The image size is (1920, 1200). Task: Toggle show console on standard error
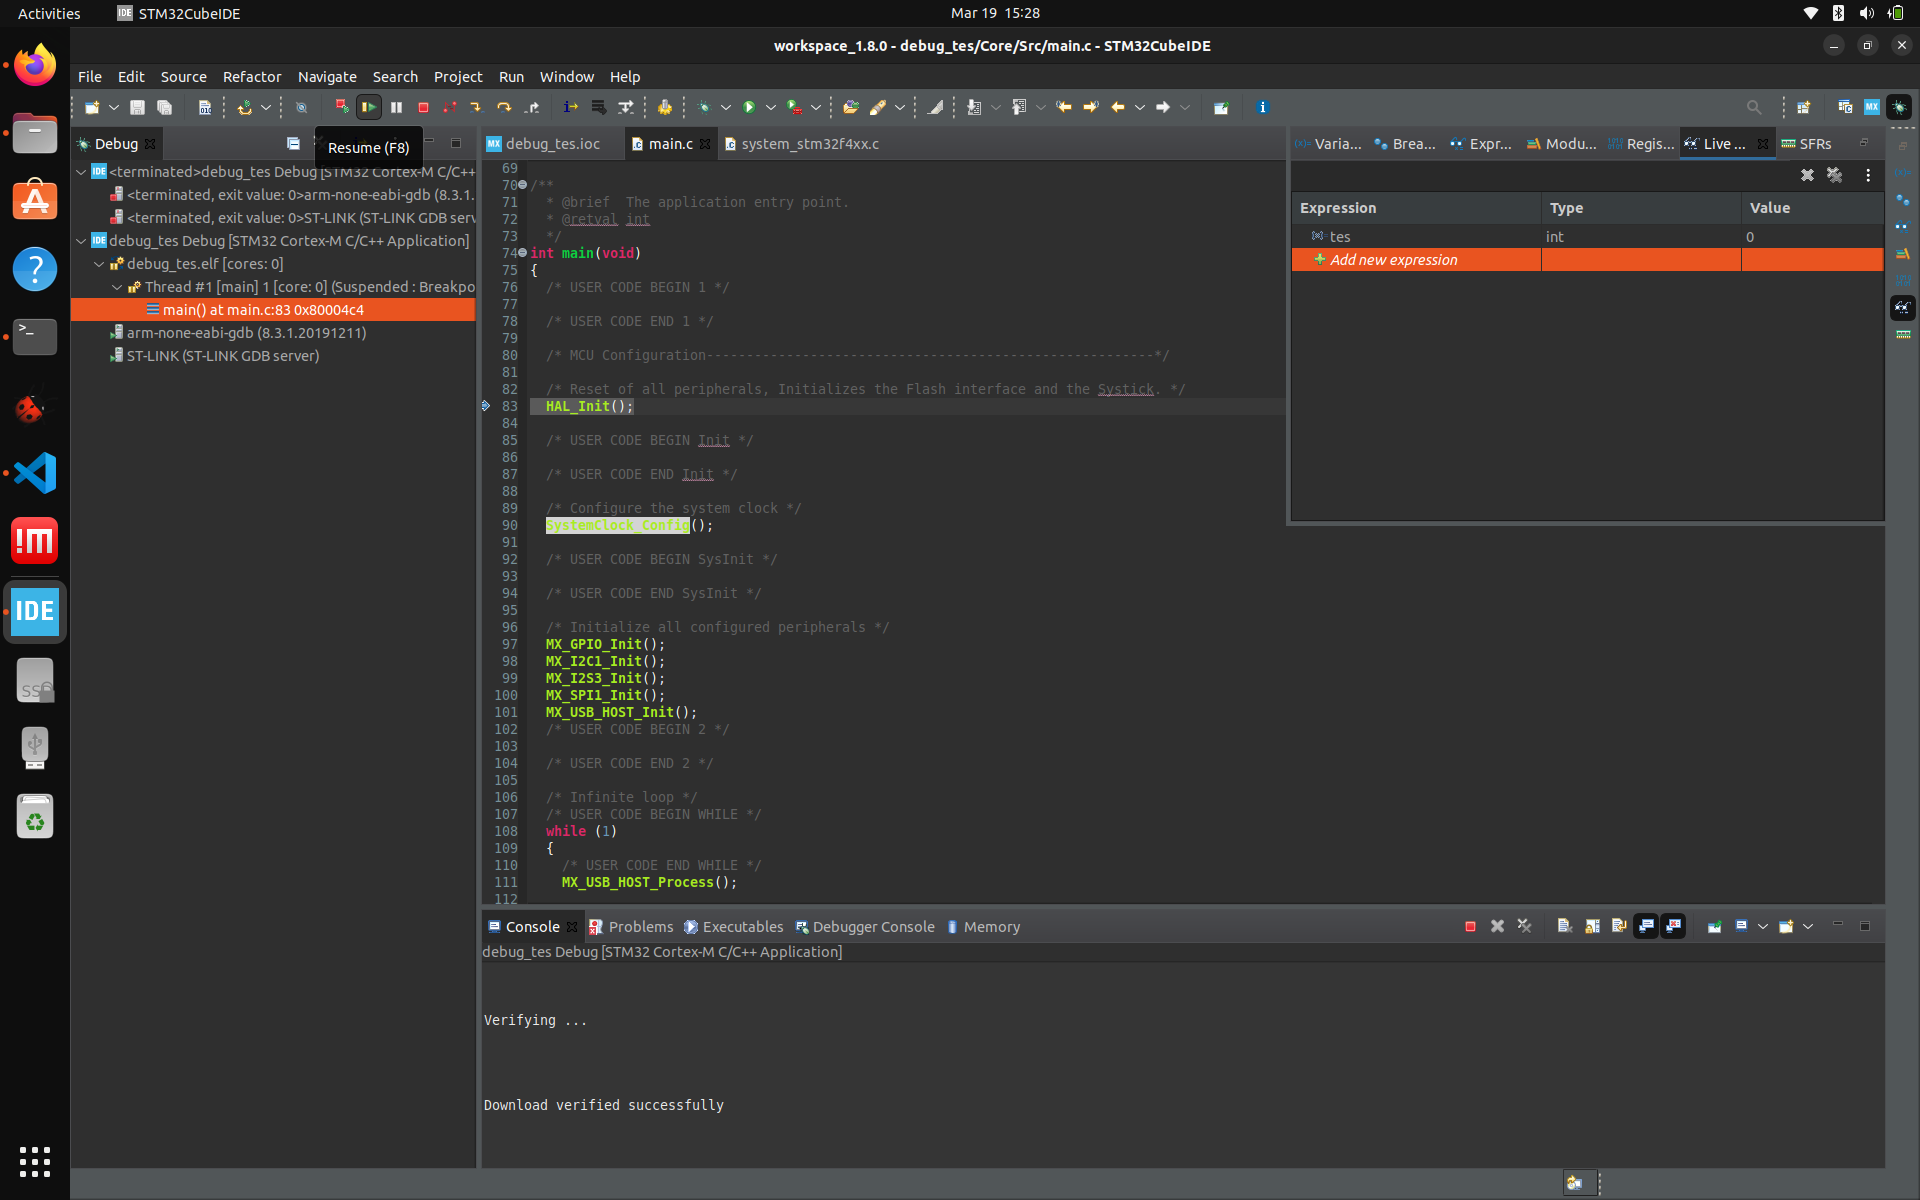1673,927
